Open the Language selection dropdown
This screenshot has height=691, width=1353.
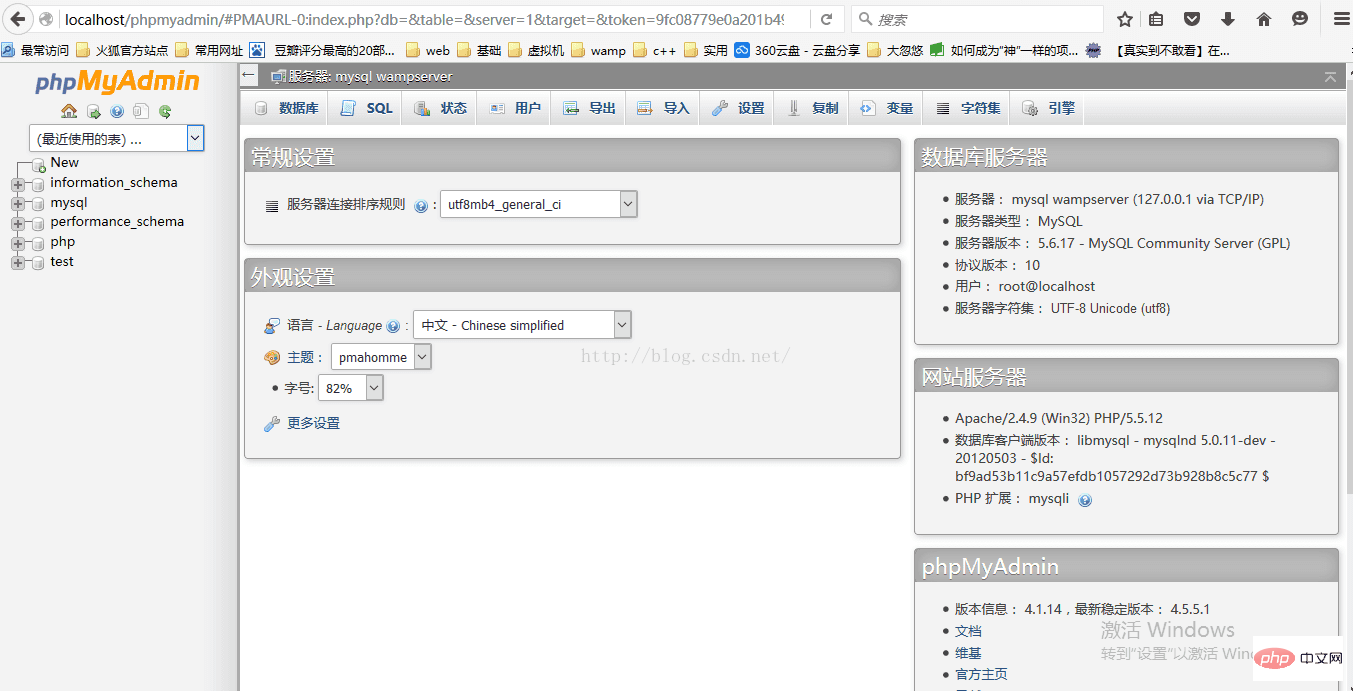pos(522,325)
